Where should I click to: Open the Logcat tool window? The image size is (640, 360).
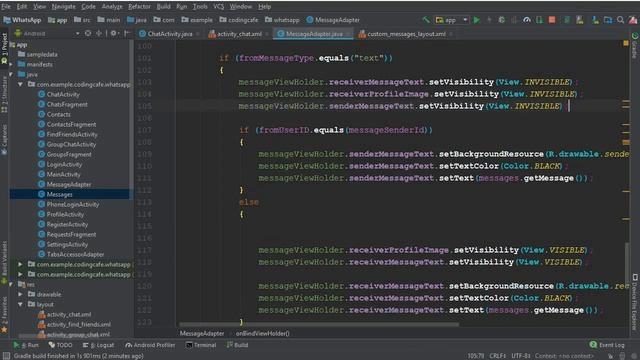click(98, 345)
